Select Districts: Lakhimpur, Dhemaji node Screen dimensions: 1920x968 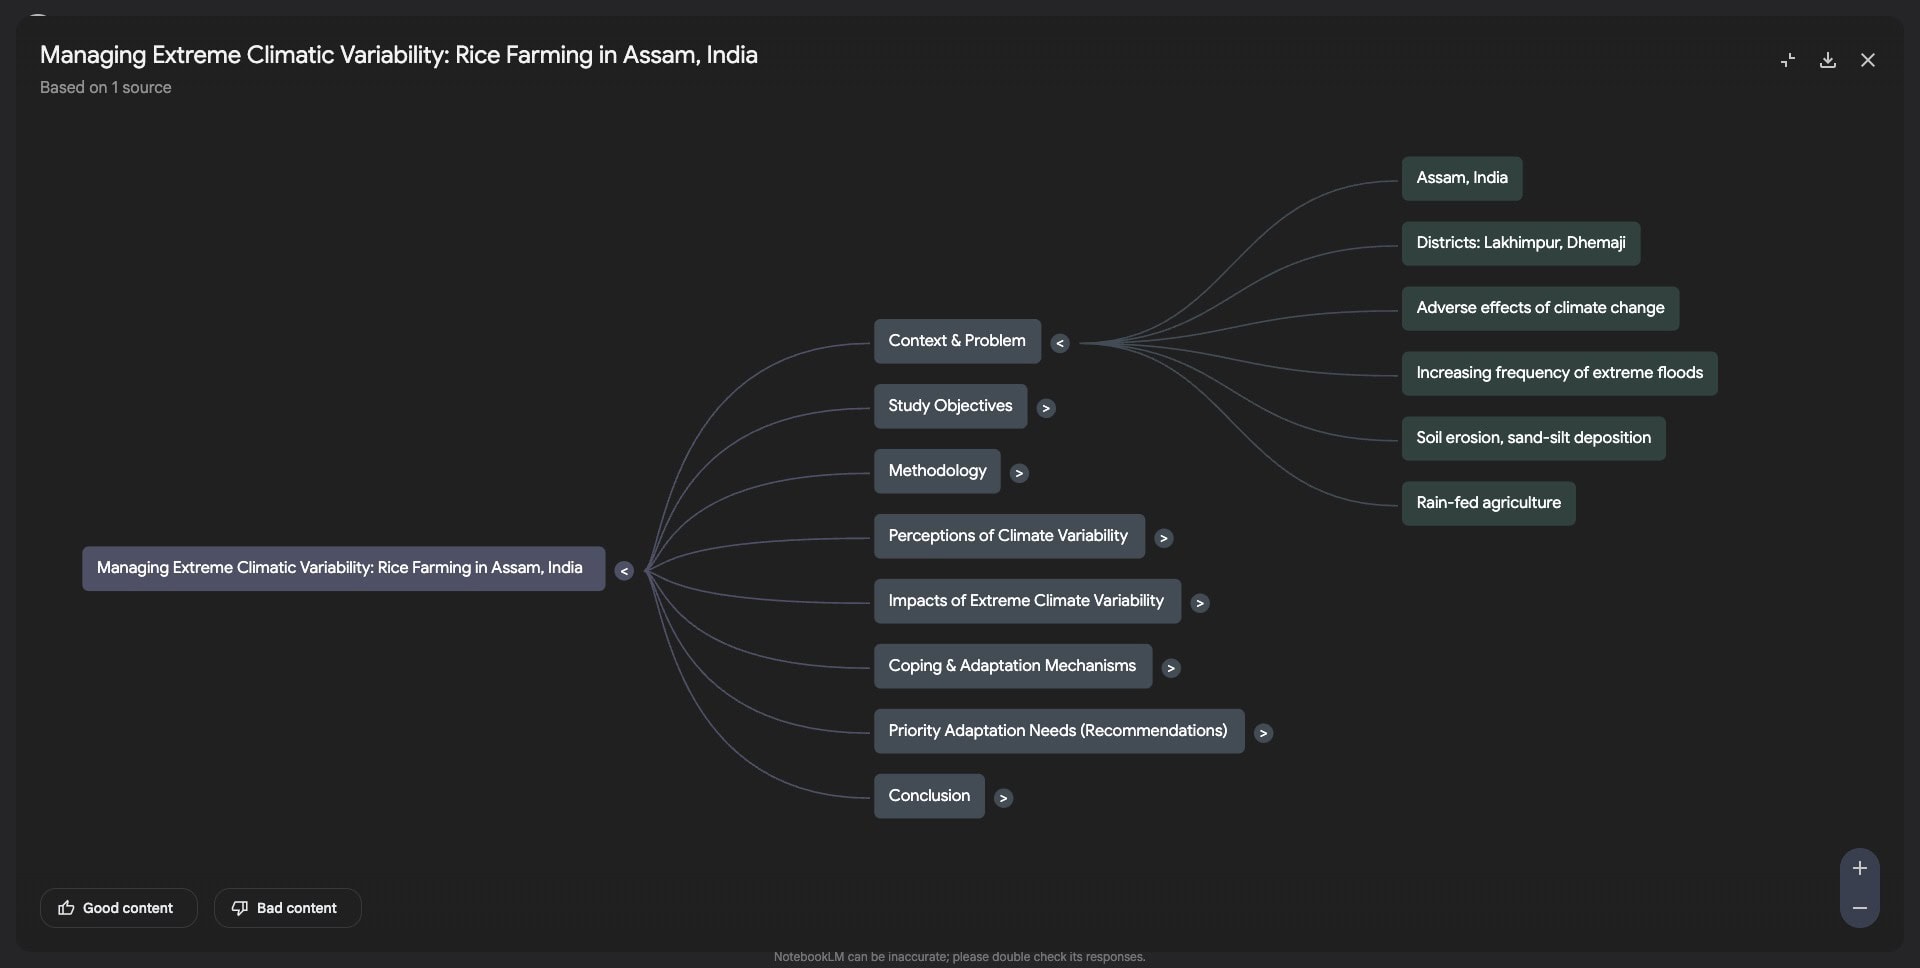pyautogui.click(x=1520, y=243)
